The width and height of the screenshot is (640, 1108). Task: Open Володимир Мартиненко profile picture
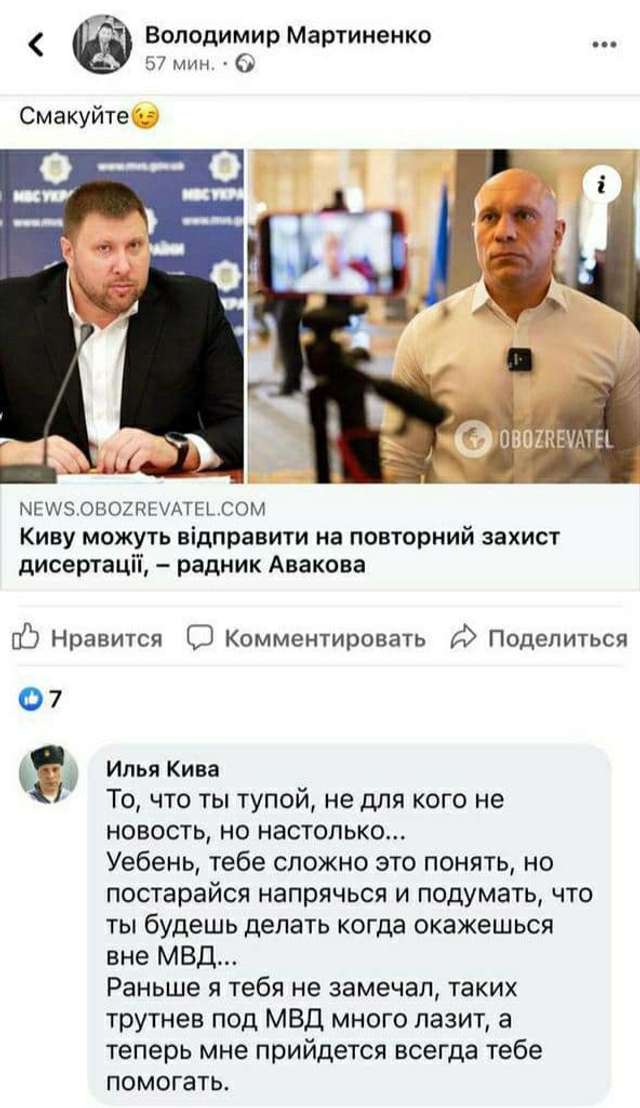click(102, 45)
